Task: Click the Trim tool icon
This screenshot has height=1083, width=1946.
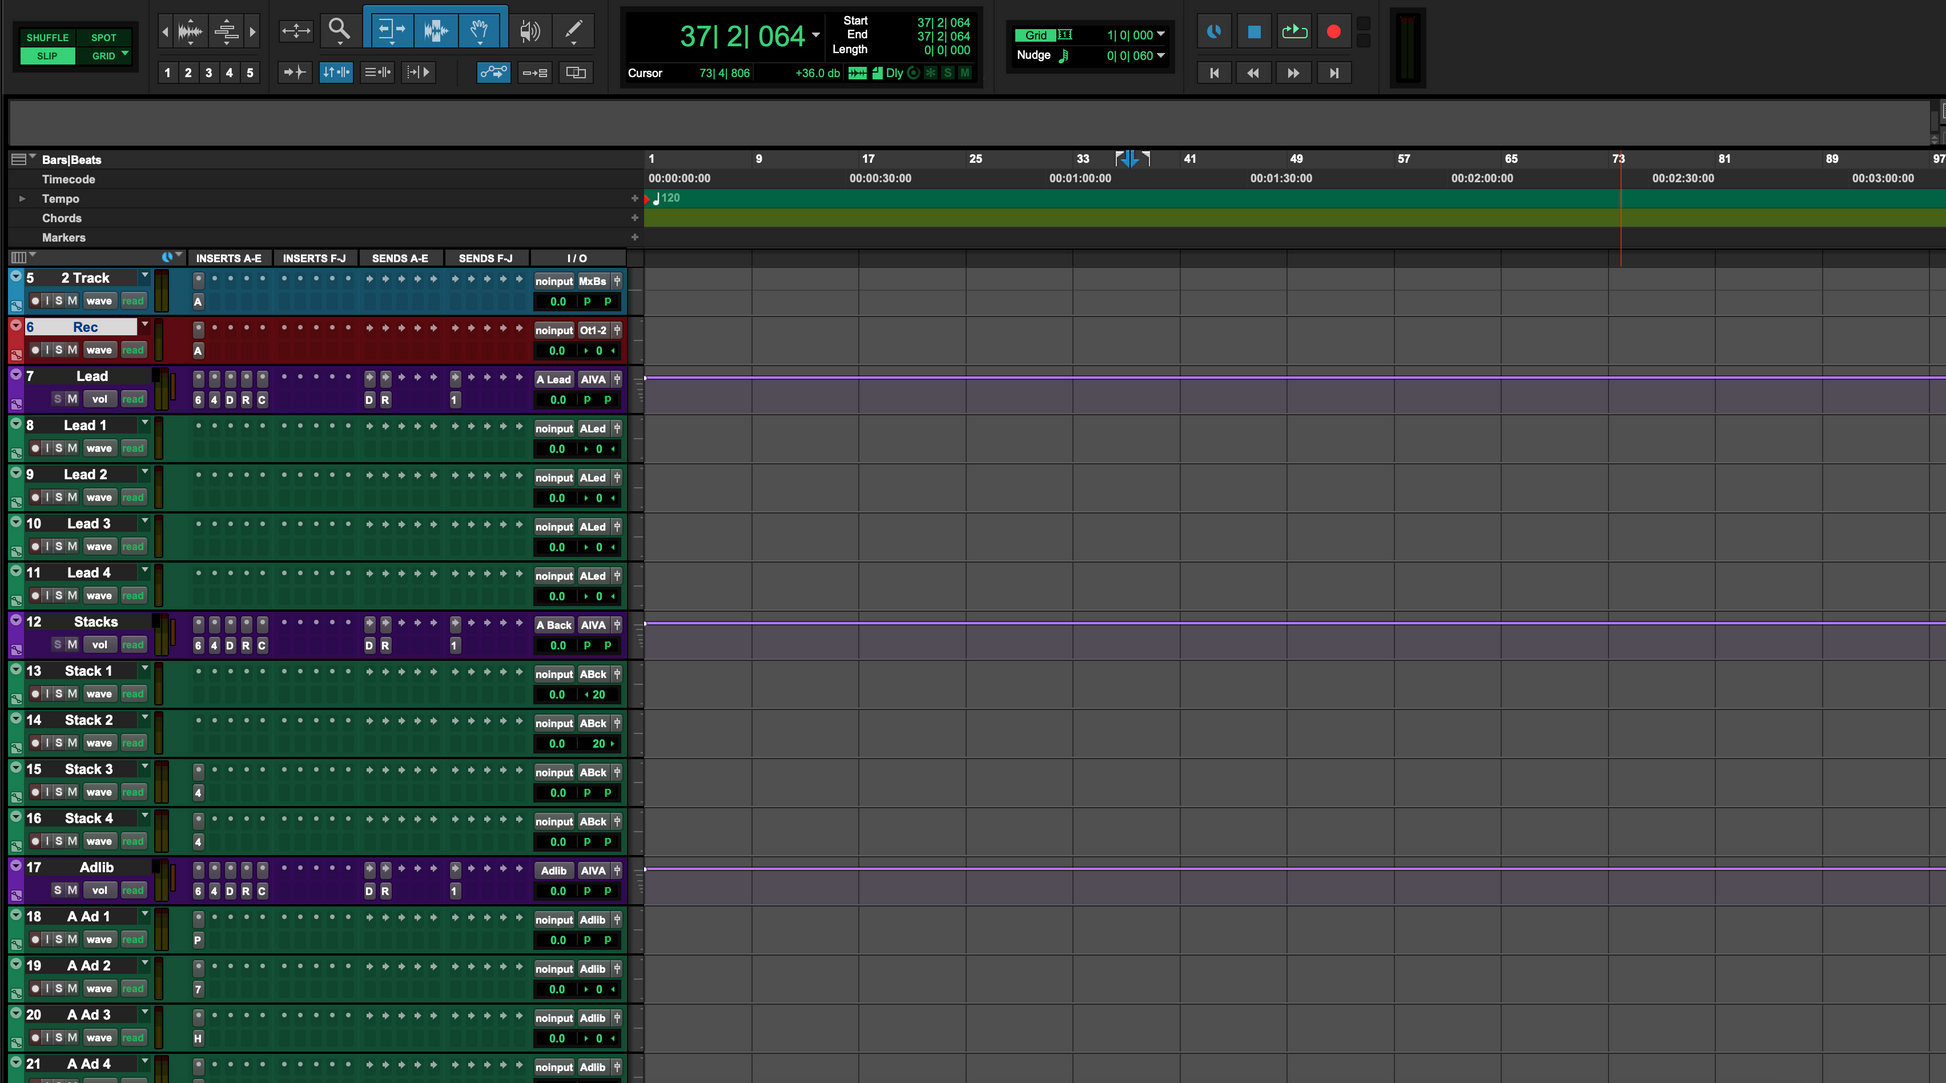Action: click(x=389, y=30)
